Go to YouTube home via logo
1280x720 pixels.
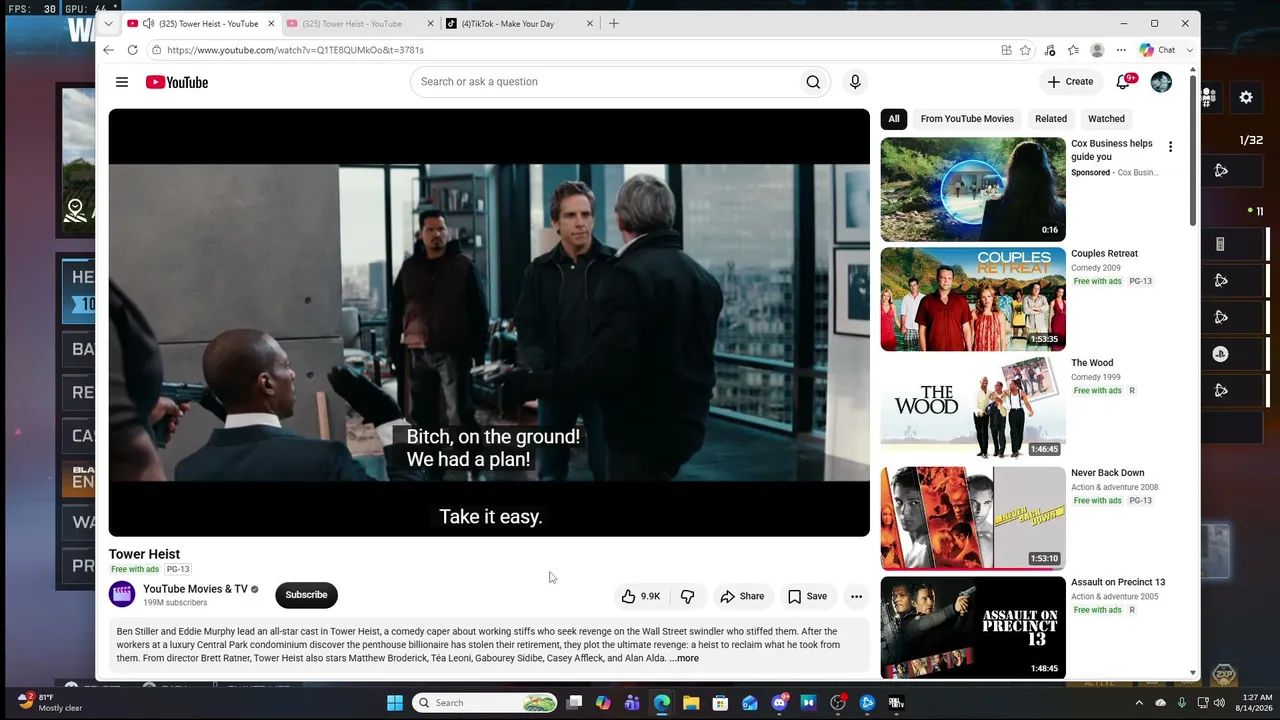(x=177, y=82)
